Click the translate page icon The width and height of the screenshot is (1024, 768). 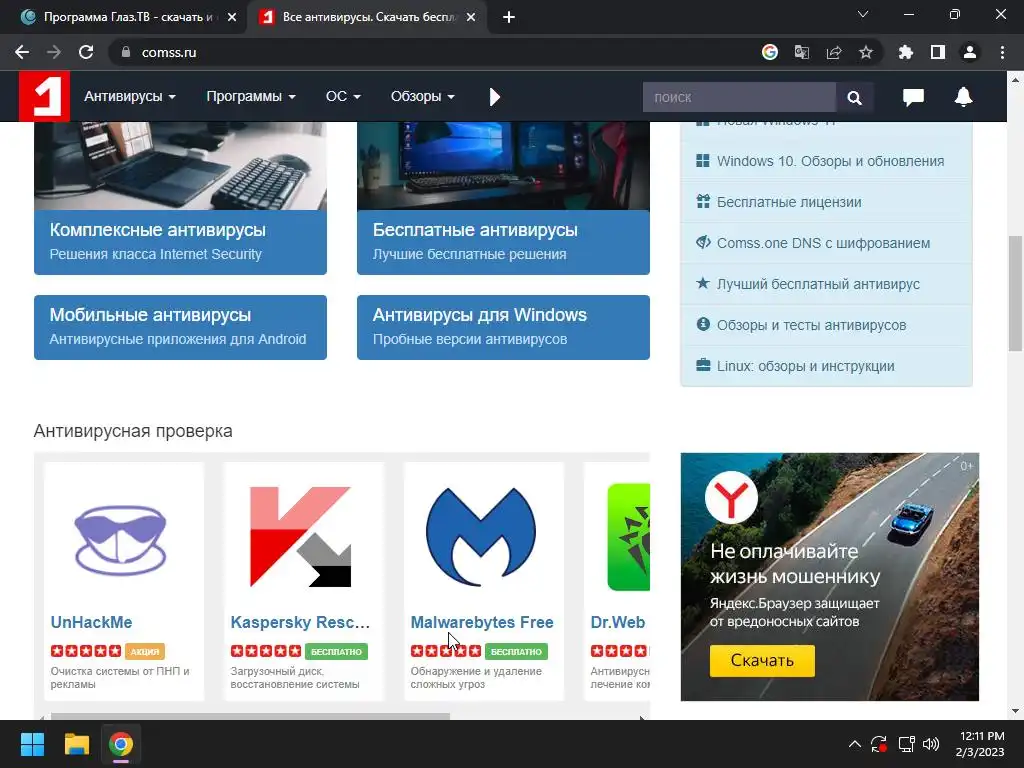(x=802, y=52)
